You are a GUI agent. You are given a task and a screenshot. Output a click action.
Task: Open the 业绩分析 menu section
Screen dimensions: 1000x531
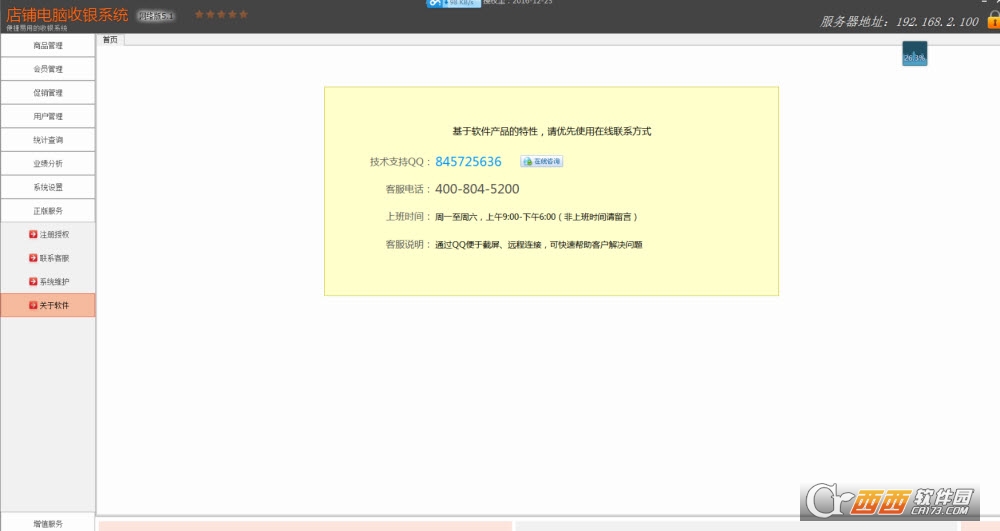point(48,163)
